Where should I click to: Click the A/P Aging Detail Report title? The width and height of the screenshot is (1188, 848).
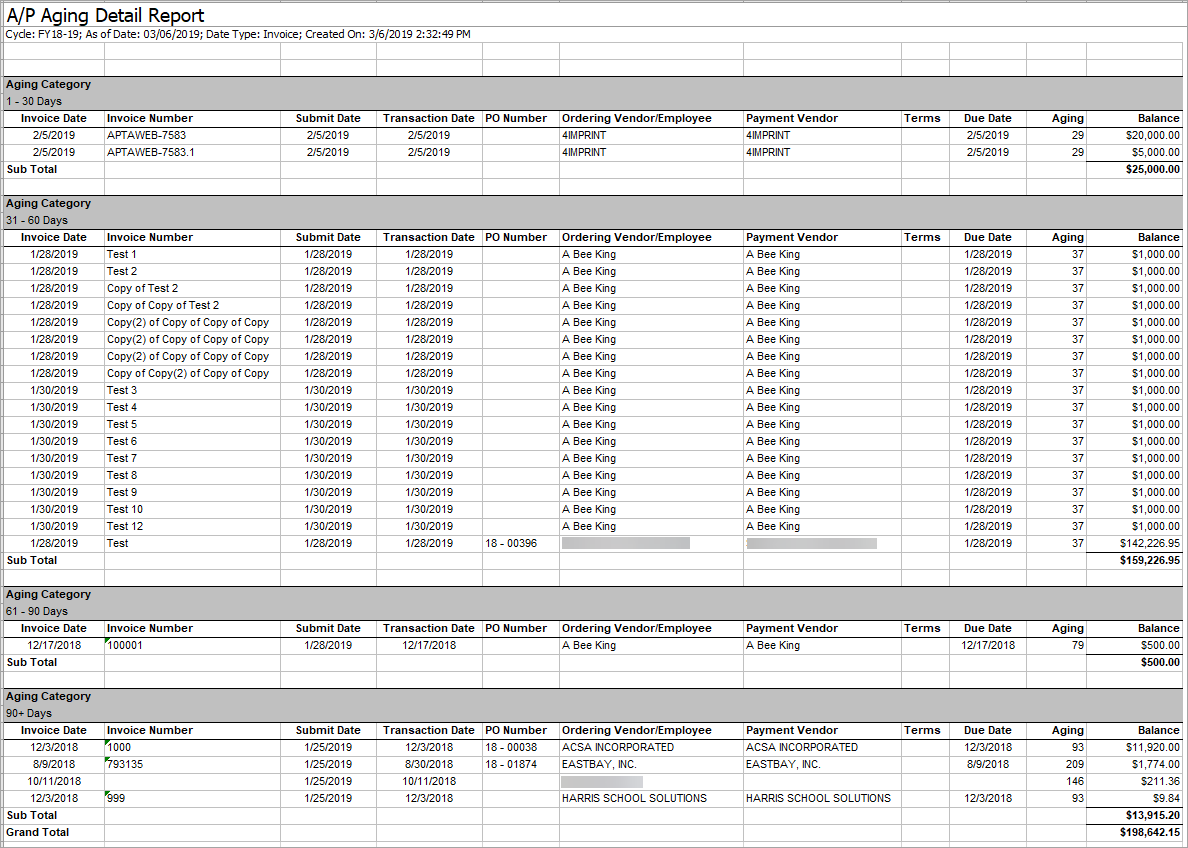(x=105, y=15)
